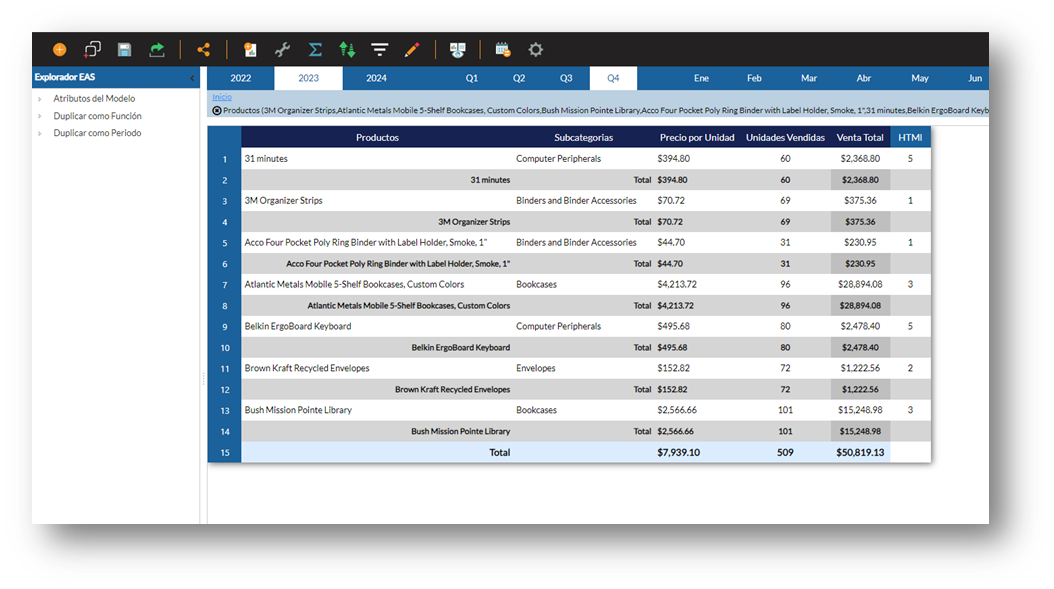
Task: Remove the Productos filter with its X icon
Action: pos(217,110)
